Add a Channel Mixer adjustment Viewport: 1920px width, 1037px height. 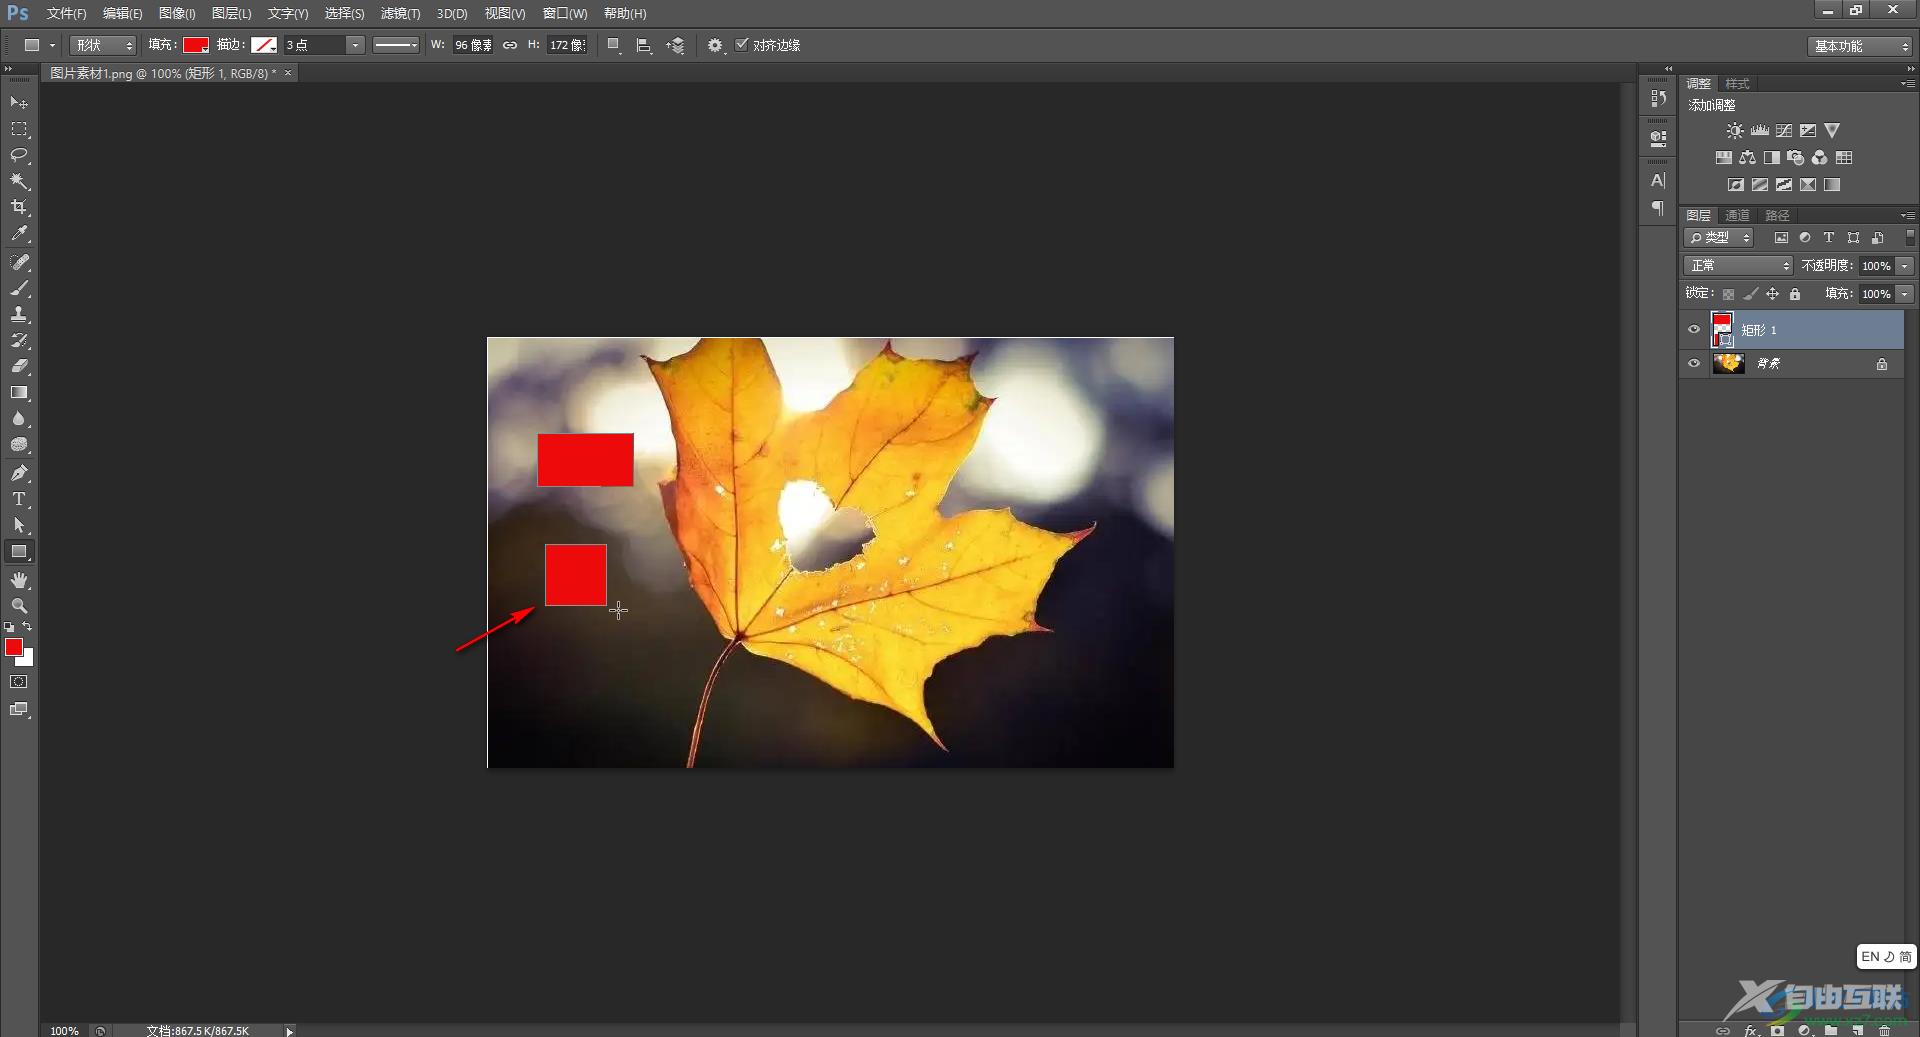click(x=1820, y=158)
